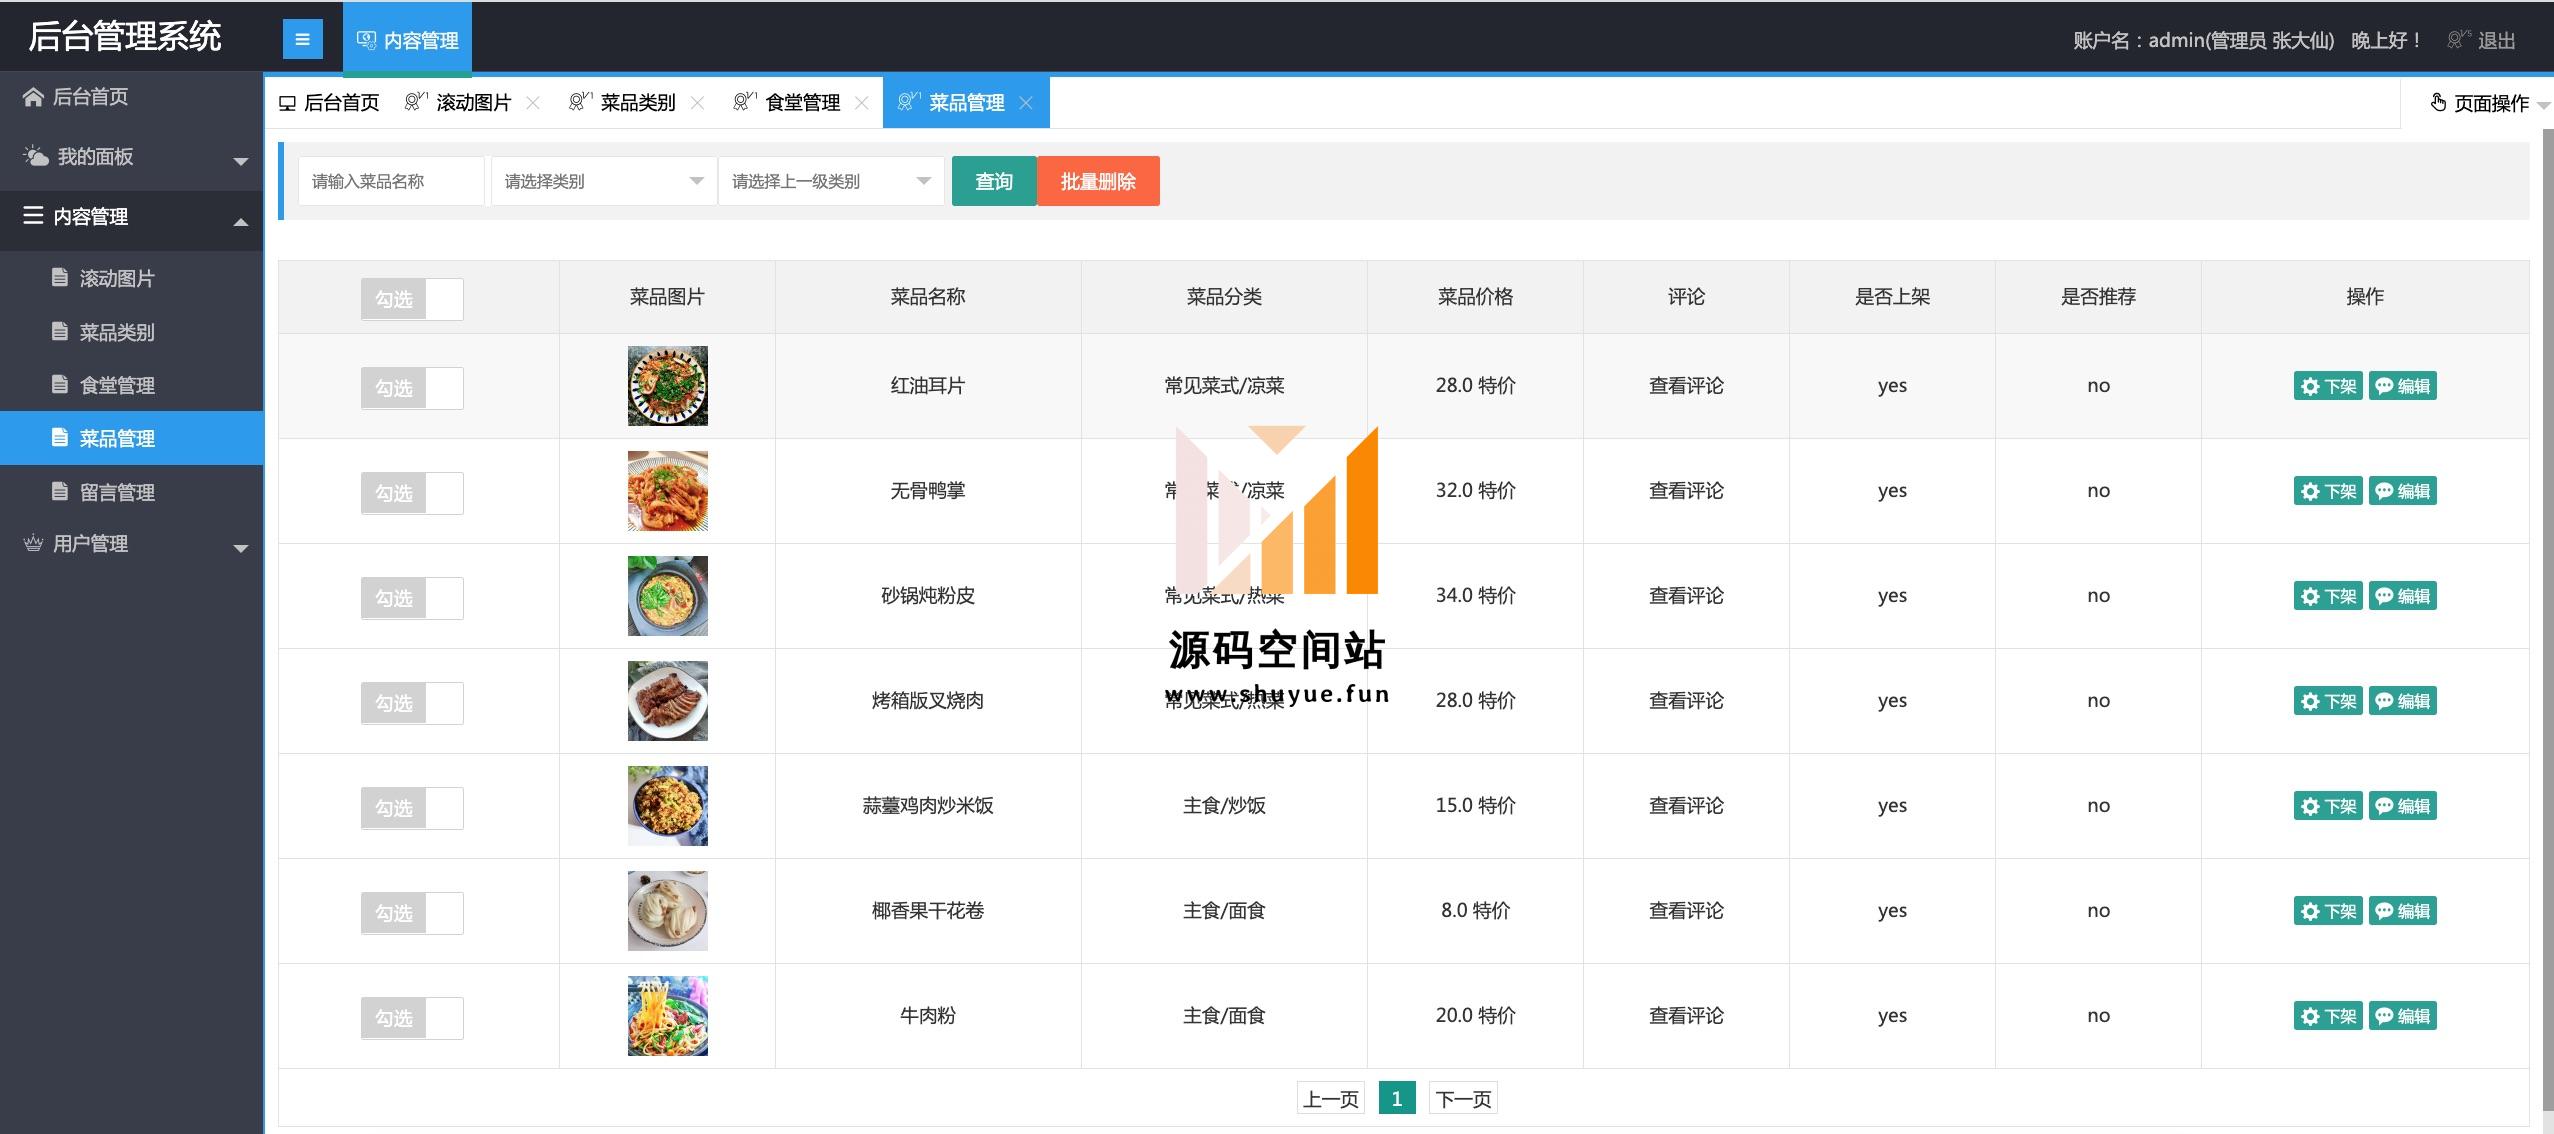Click 查看评论 for 蒜薹鸡肉炒米饭
The height and width of the screenshot is (1134, 2554).
(x=1686, y=806)
